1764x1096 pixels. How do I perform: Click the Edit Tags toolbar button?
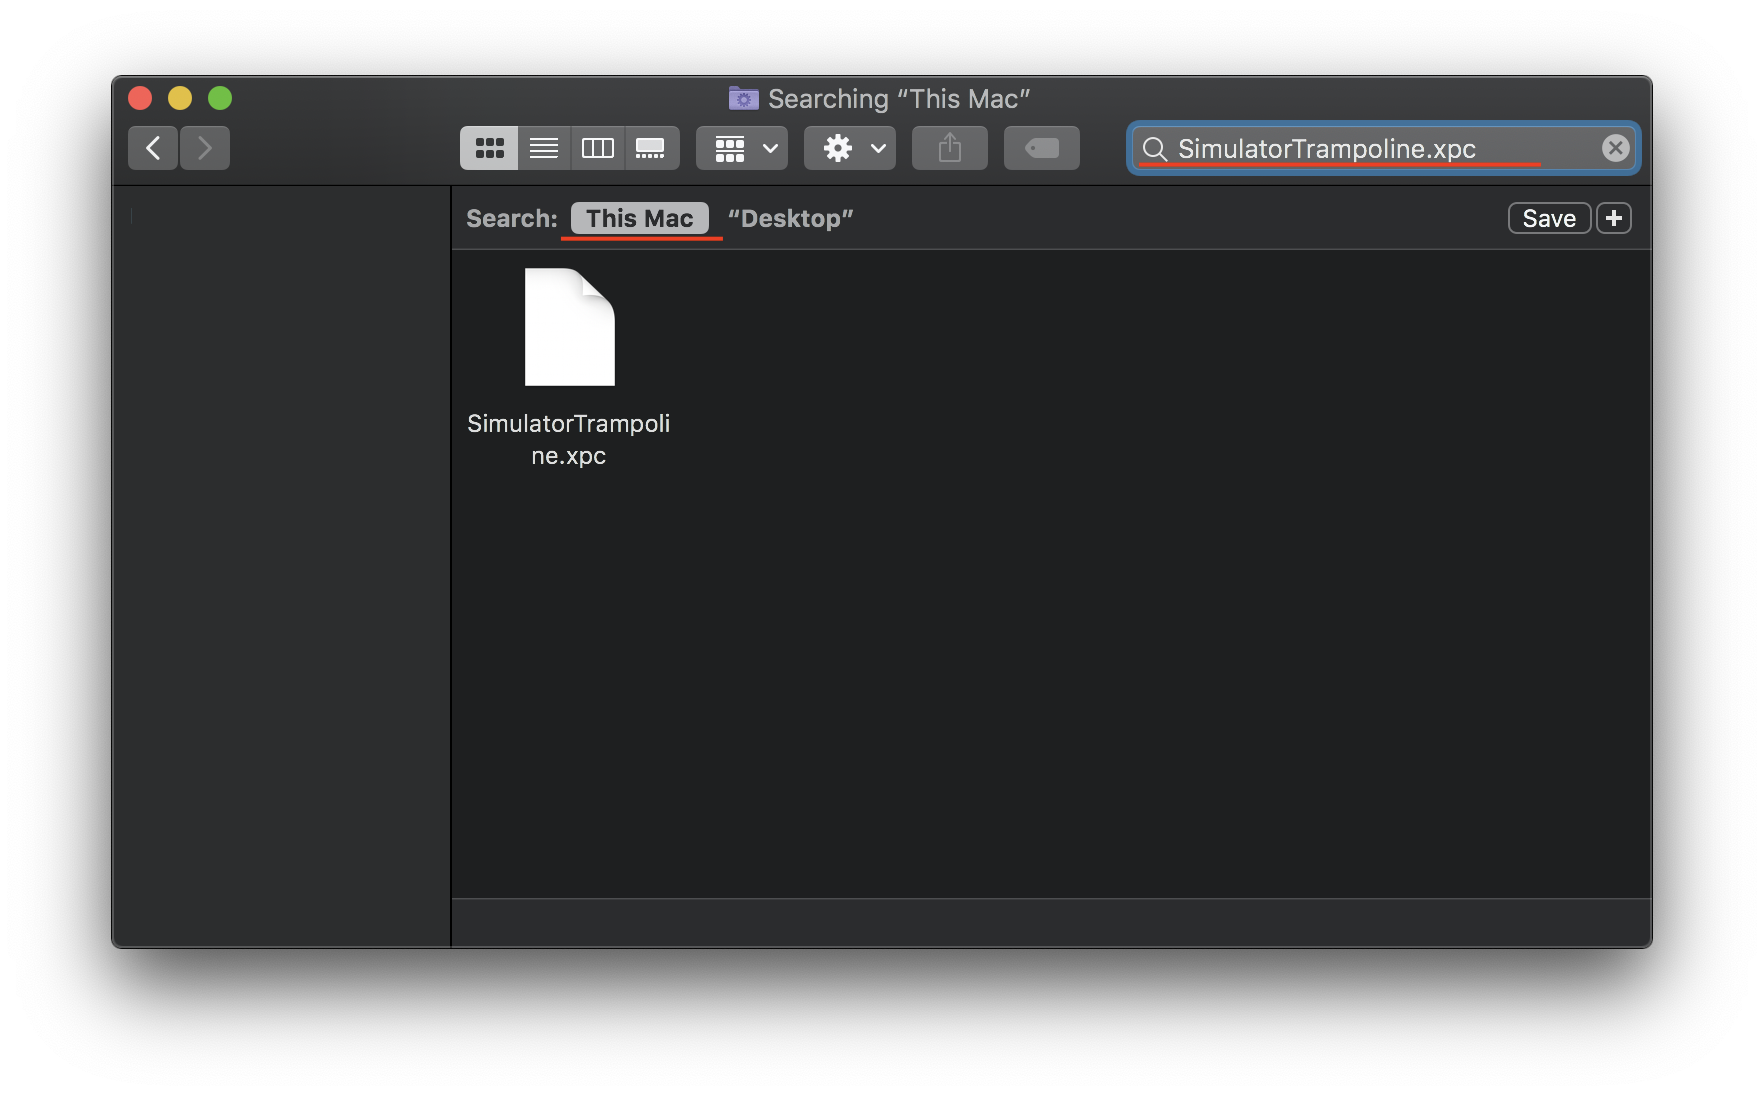pos(1042,148)
